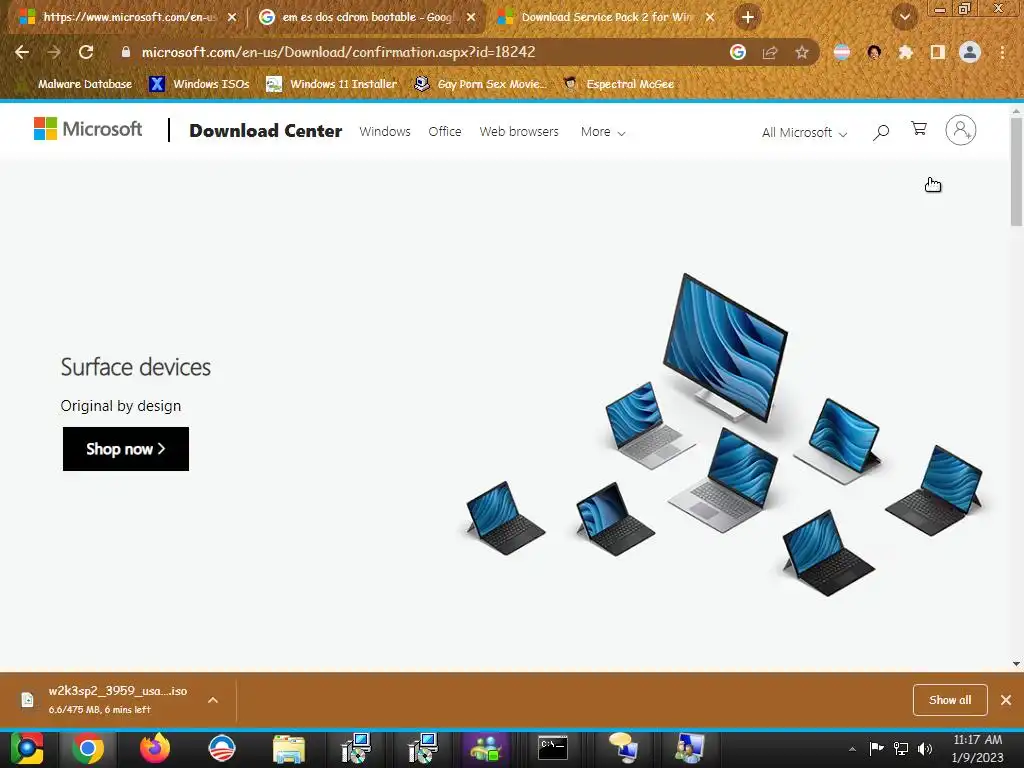Screen dimensions: 1024x768
Task: Open the Web browsers navigation item
Action: click(x=519, y=131)
